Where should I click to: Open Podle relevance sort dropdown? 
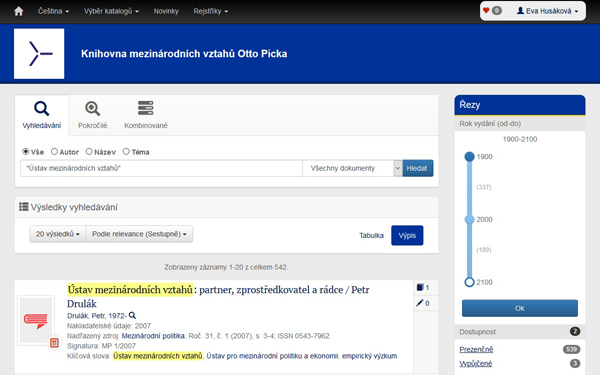[x=139, y=234]
